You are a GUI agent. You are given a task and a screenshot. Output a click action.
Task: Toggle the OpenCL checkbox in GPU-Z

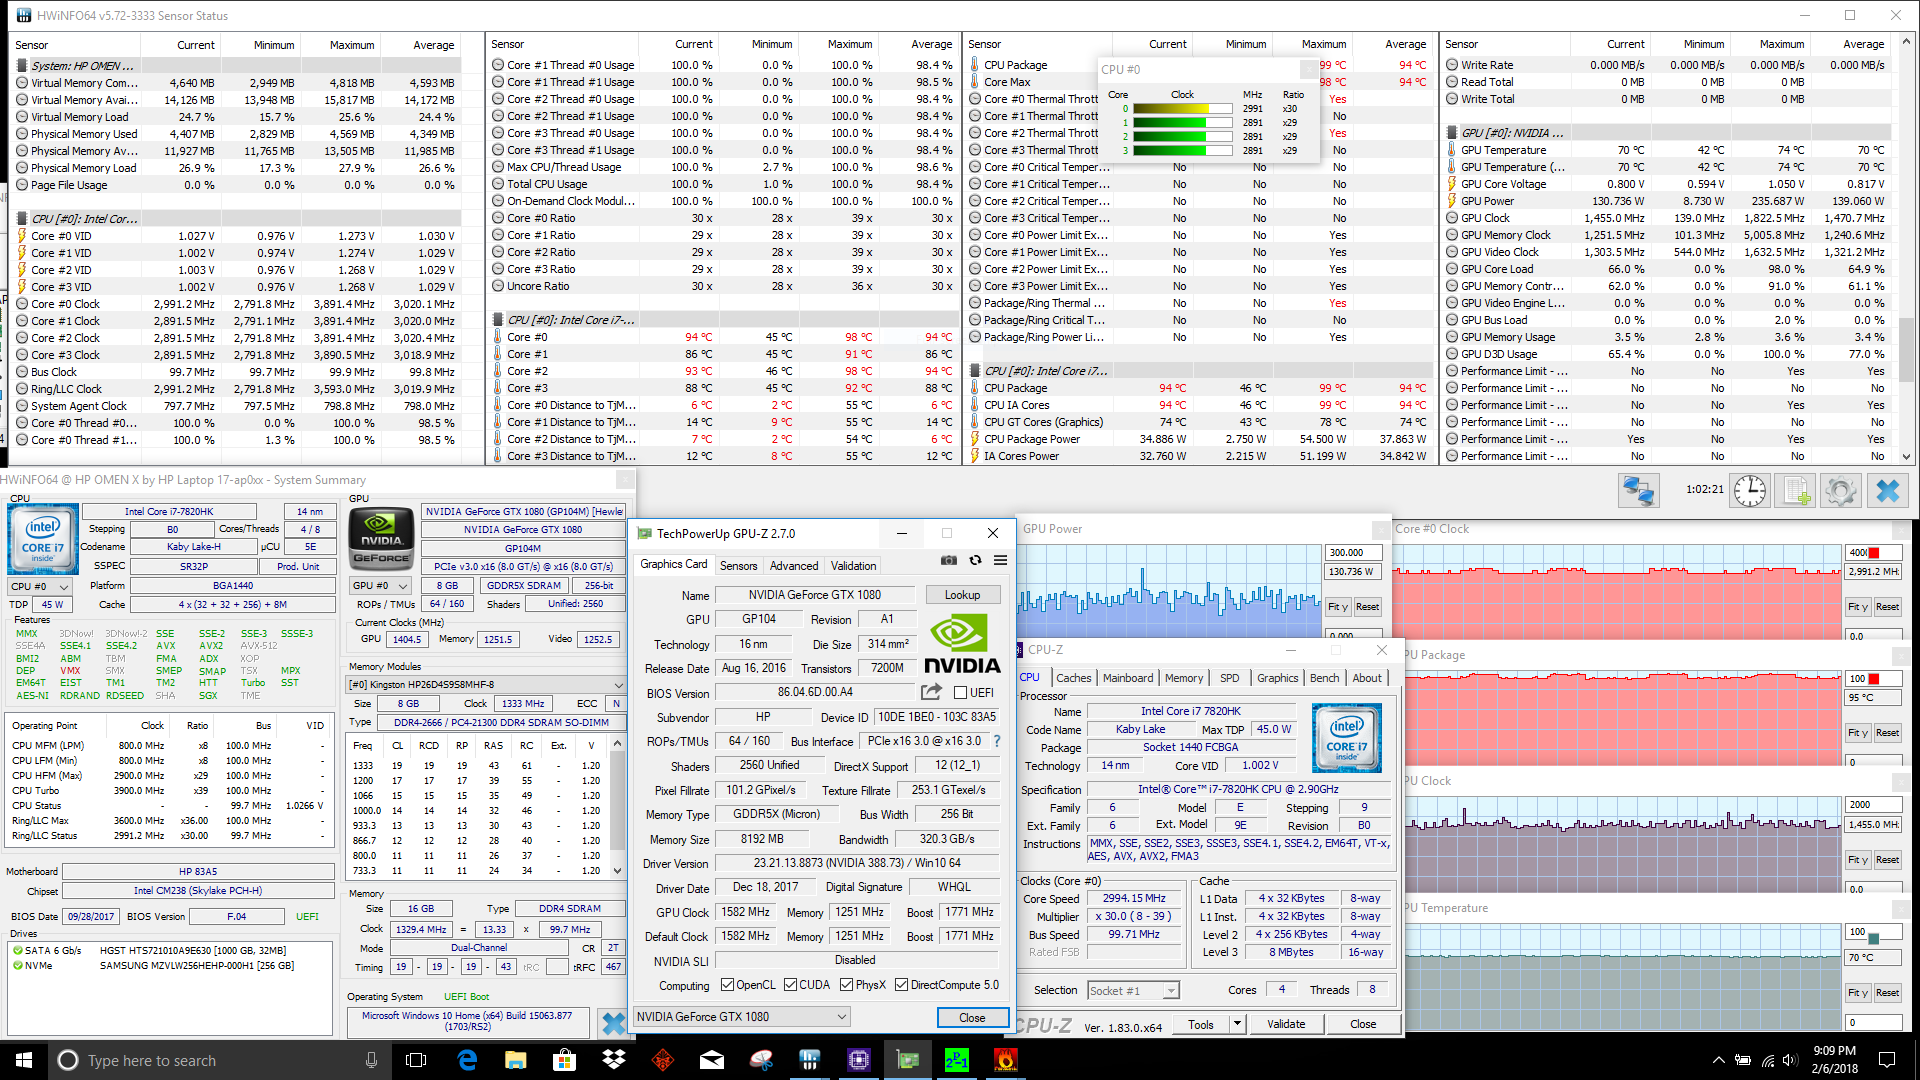[727, 985]
